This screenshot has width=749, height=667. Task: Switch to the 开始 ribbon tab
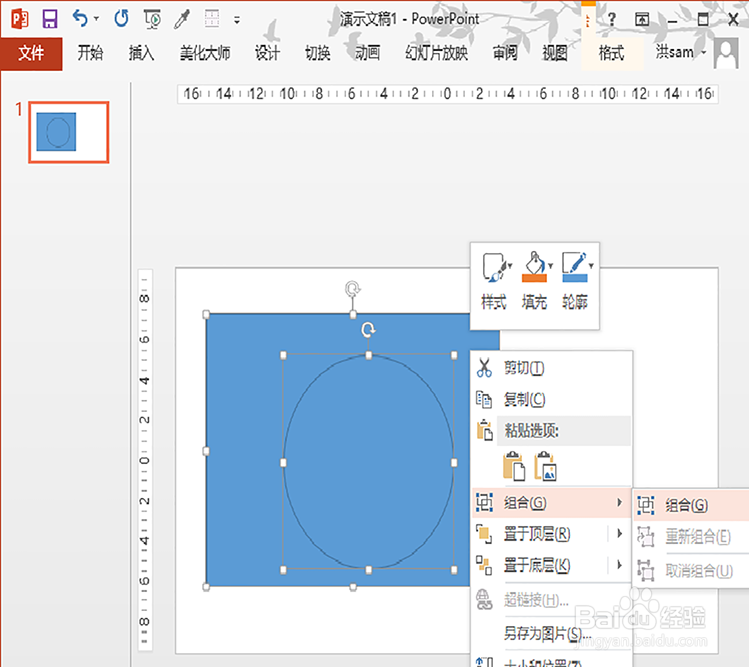coord(90,53)
